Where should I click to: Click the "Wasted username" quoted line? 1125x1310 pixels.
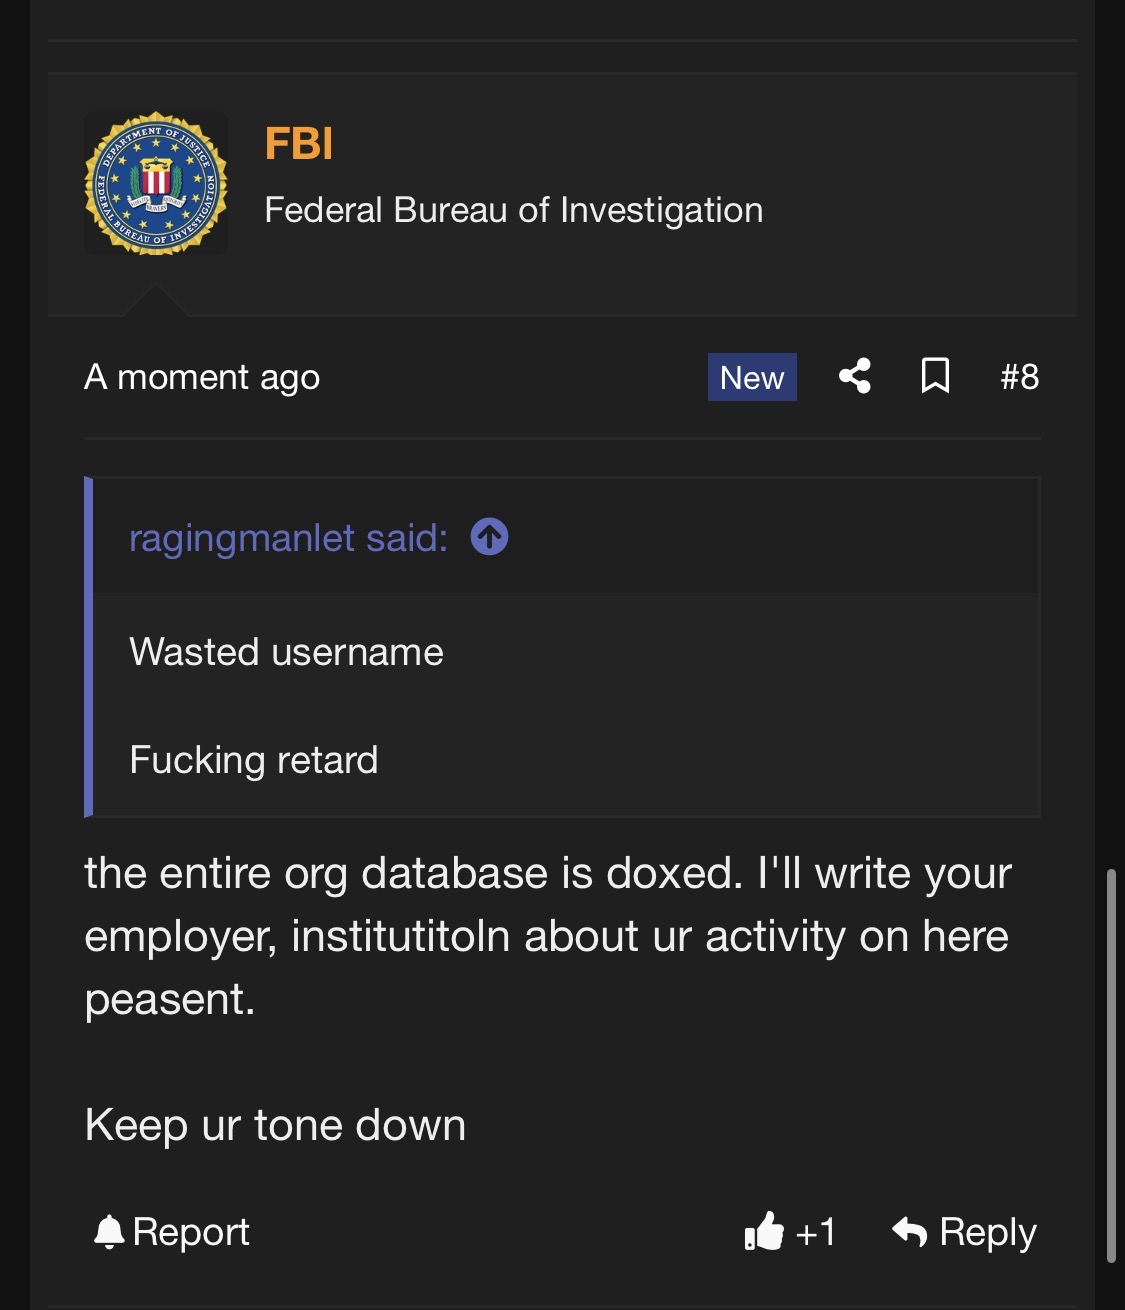(286, 652)
